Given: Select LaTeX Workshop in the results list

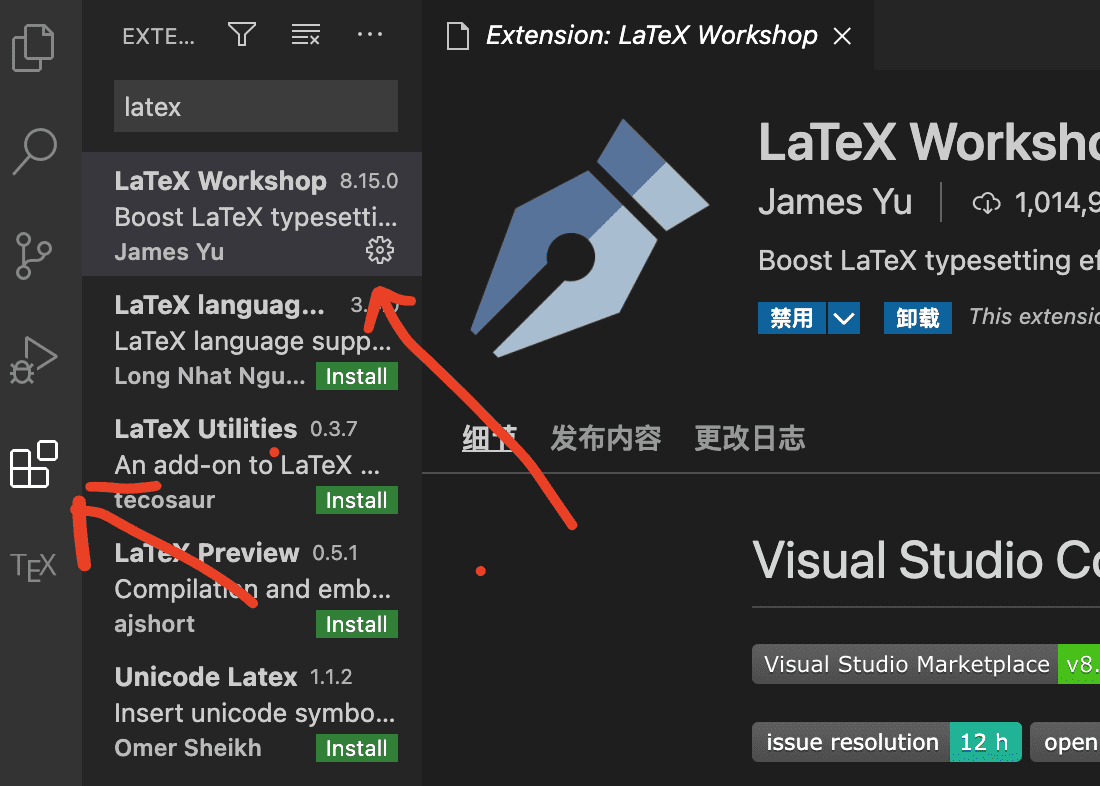Looking at the screenshot, I should click(x=252, y=214).
